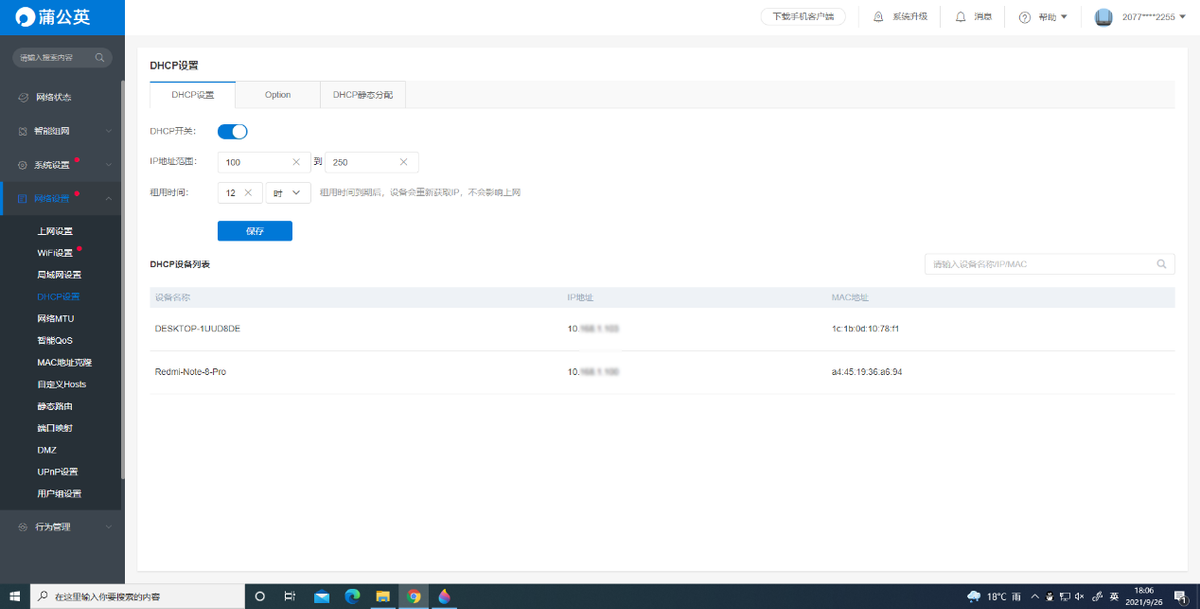Viewport: 1200px width, 609px height.
Task: Open 网络MTU in sidebar
Action: (55, 319)
